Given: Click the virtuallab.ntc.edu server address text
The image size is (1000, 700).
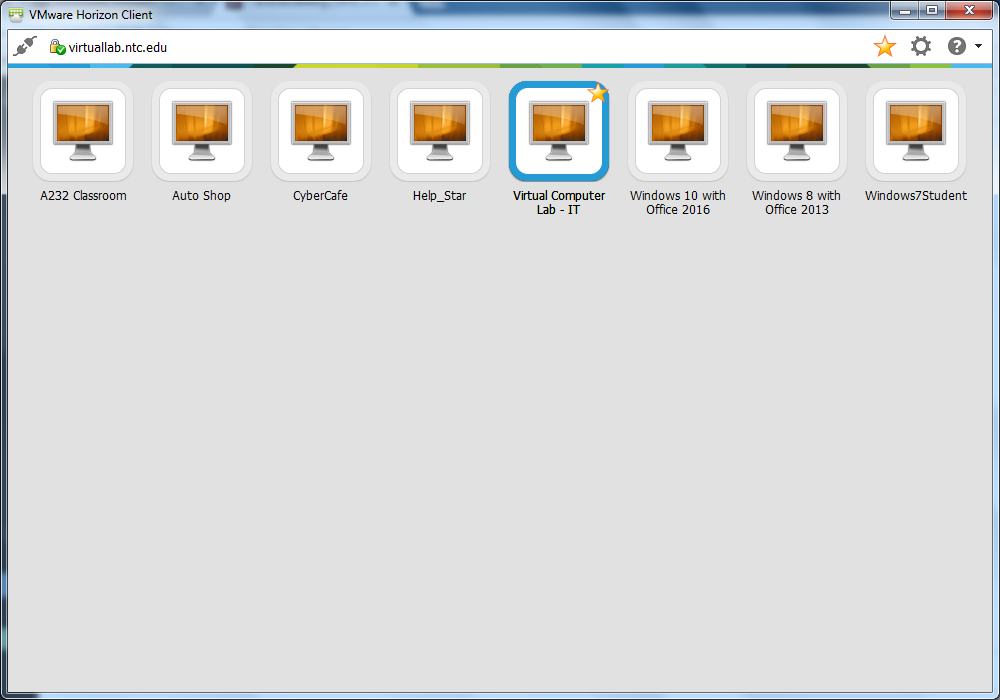Looking at the screenshot, I should (117, 47).
